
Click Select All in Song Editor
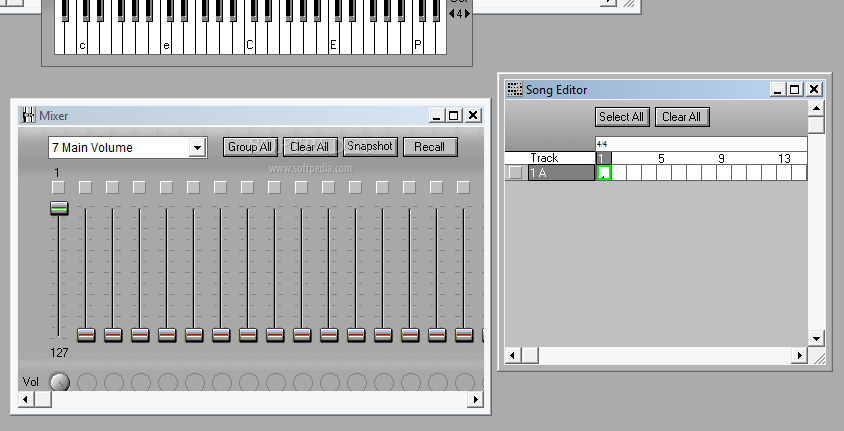tap(621, 117)
